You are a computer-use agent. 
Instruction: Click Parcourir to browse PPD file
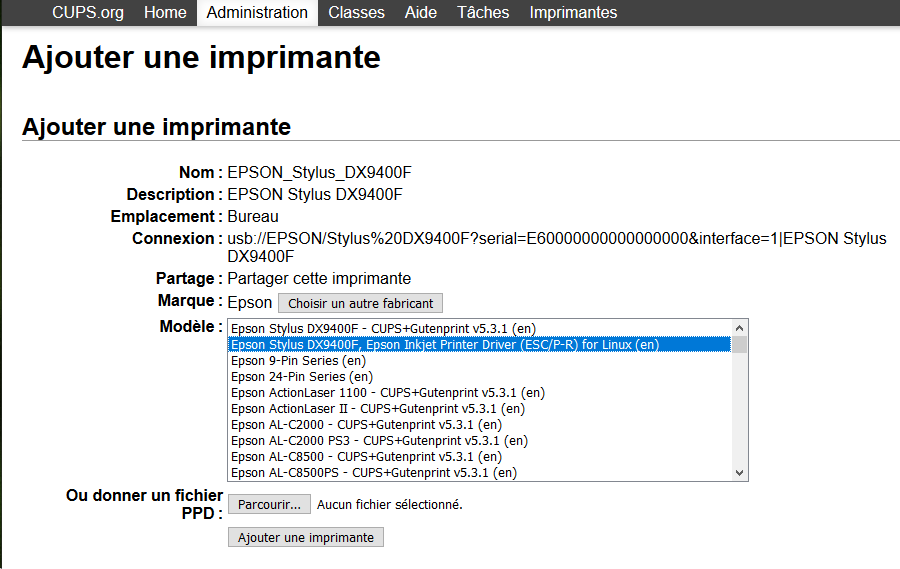[269, 504]
